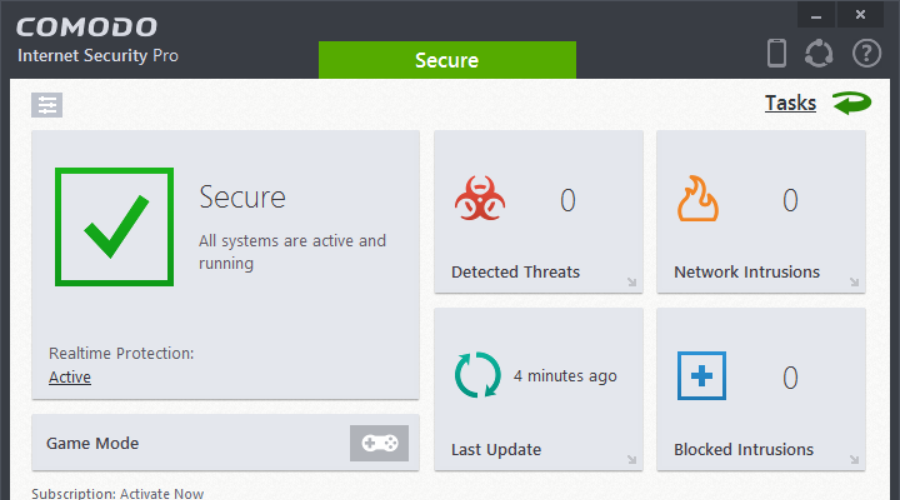900x500 pixels.
Task: Click the Detected Threats count 0
Action: (x=568, y=200)
